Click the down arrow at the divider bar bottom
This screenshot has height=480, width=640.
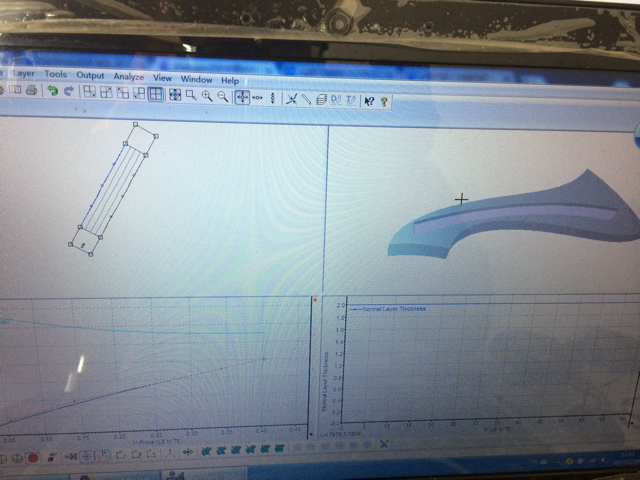tap(311, 434)
